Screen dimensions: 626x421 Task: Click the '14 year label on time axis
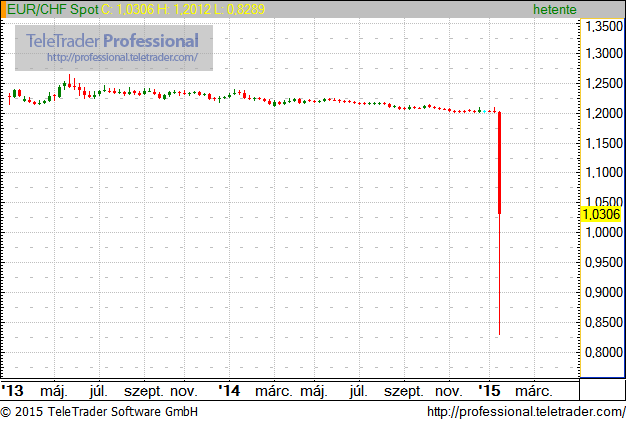click(x=229, y=391)
